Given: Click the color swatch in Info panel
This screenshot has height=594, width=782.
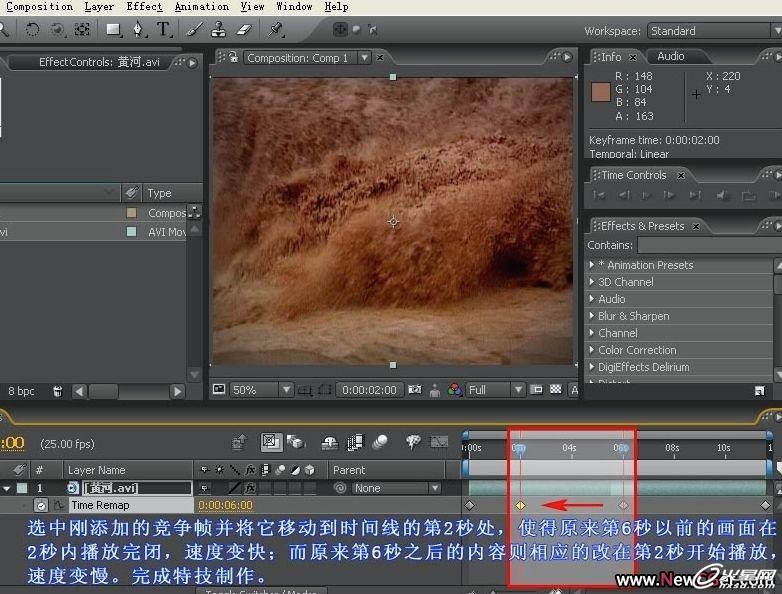Looking at the screenshot, I should click(600, 93).
